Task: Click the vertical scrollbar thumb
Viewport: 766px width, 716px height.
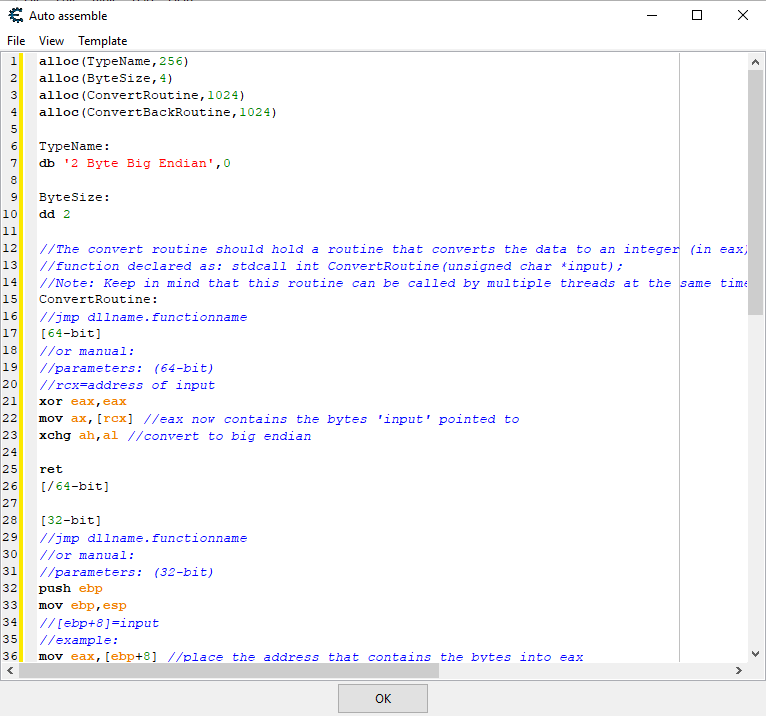Action: coord(756,190)
